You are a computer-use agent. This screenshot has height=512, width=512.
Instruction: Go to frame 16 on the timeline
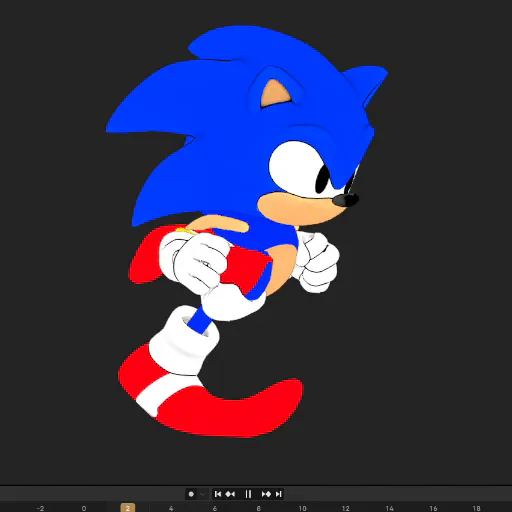tap(433, 508)
